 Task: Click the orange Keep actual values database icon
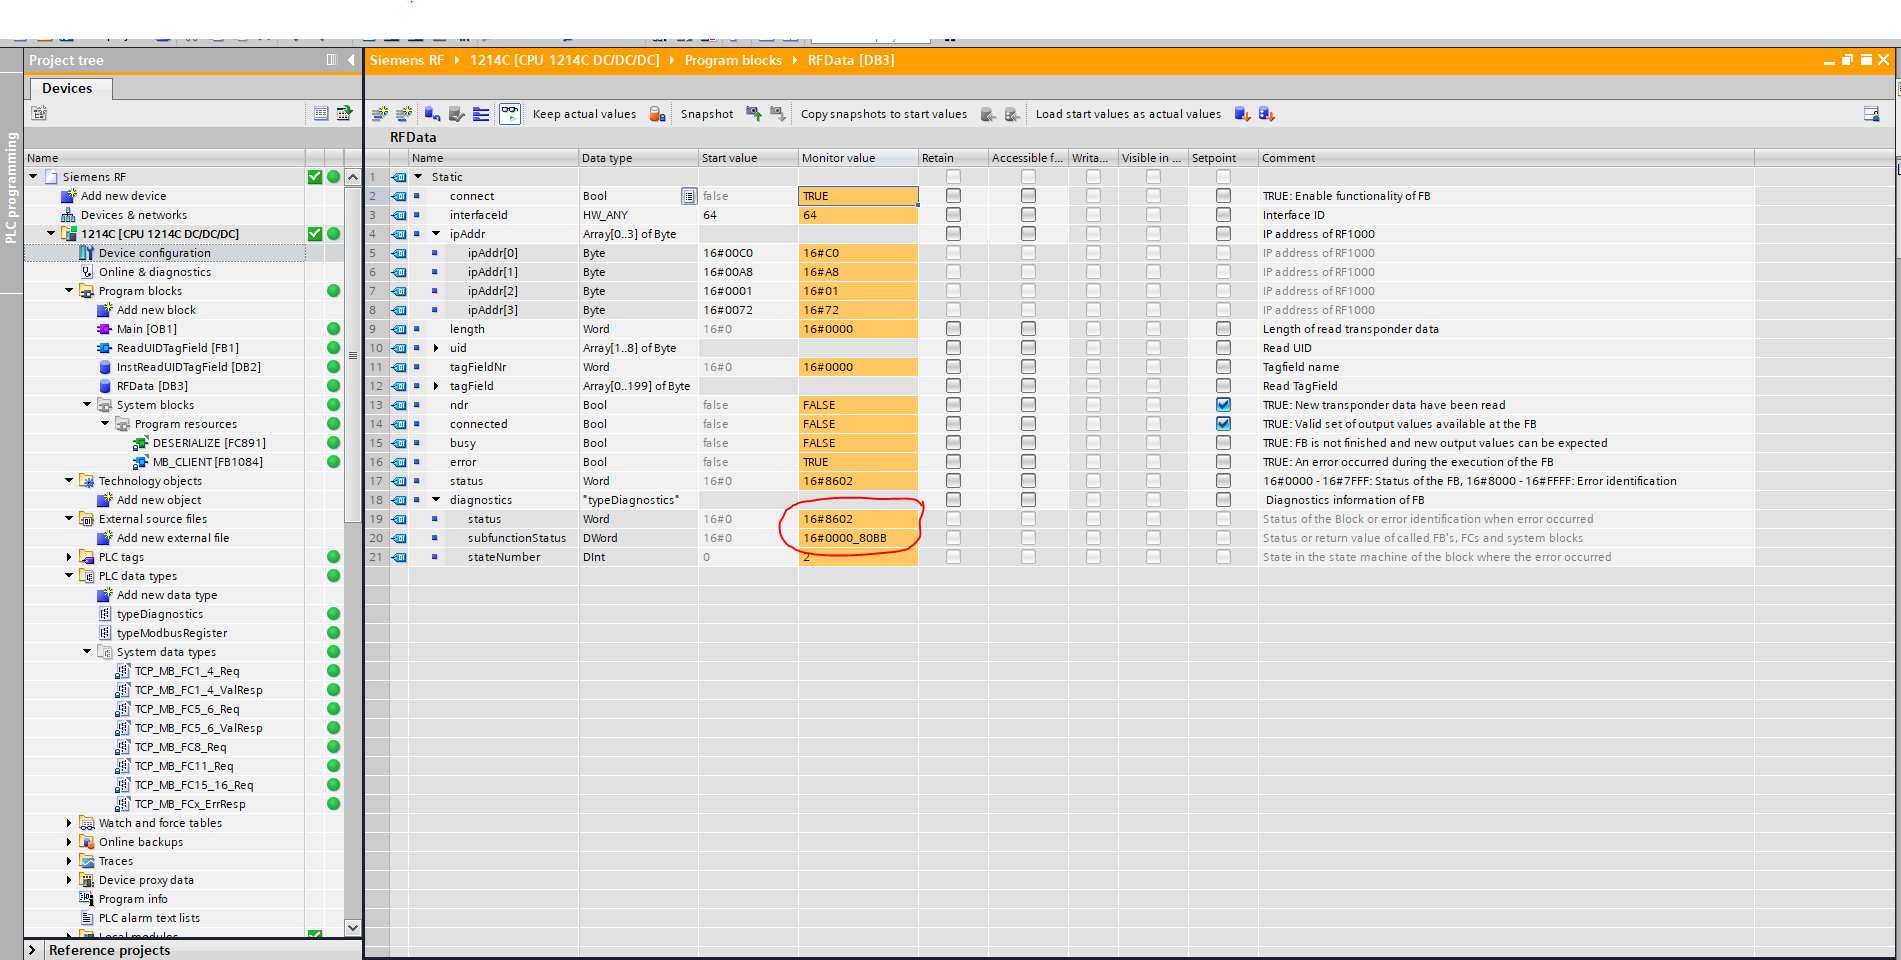[657, 114]
